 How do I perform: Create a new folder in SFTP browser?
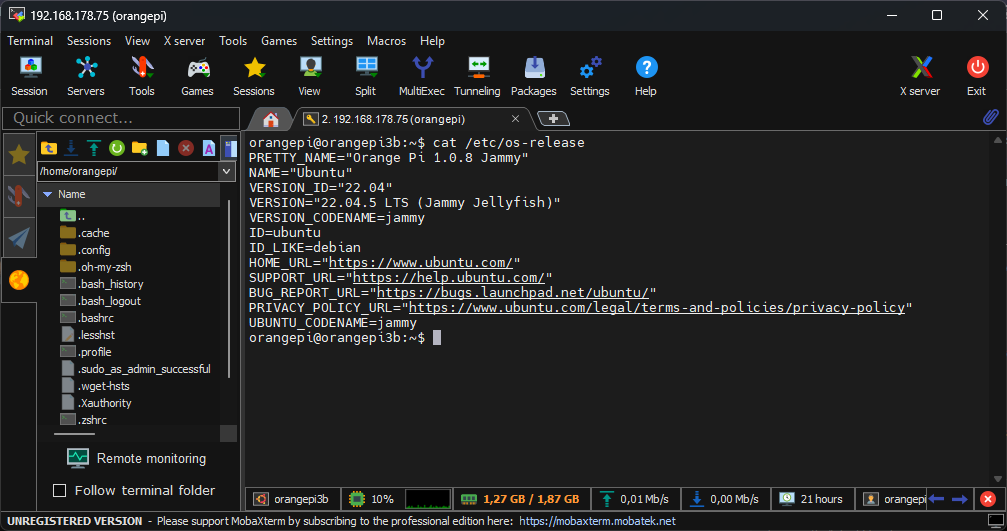click(140, 148)
